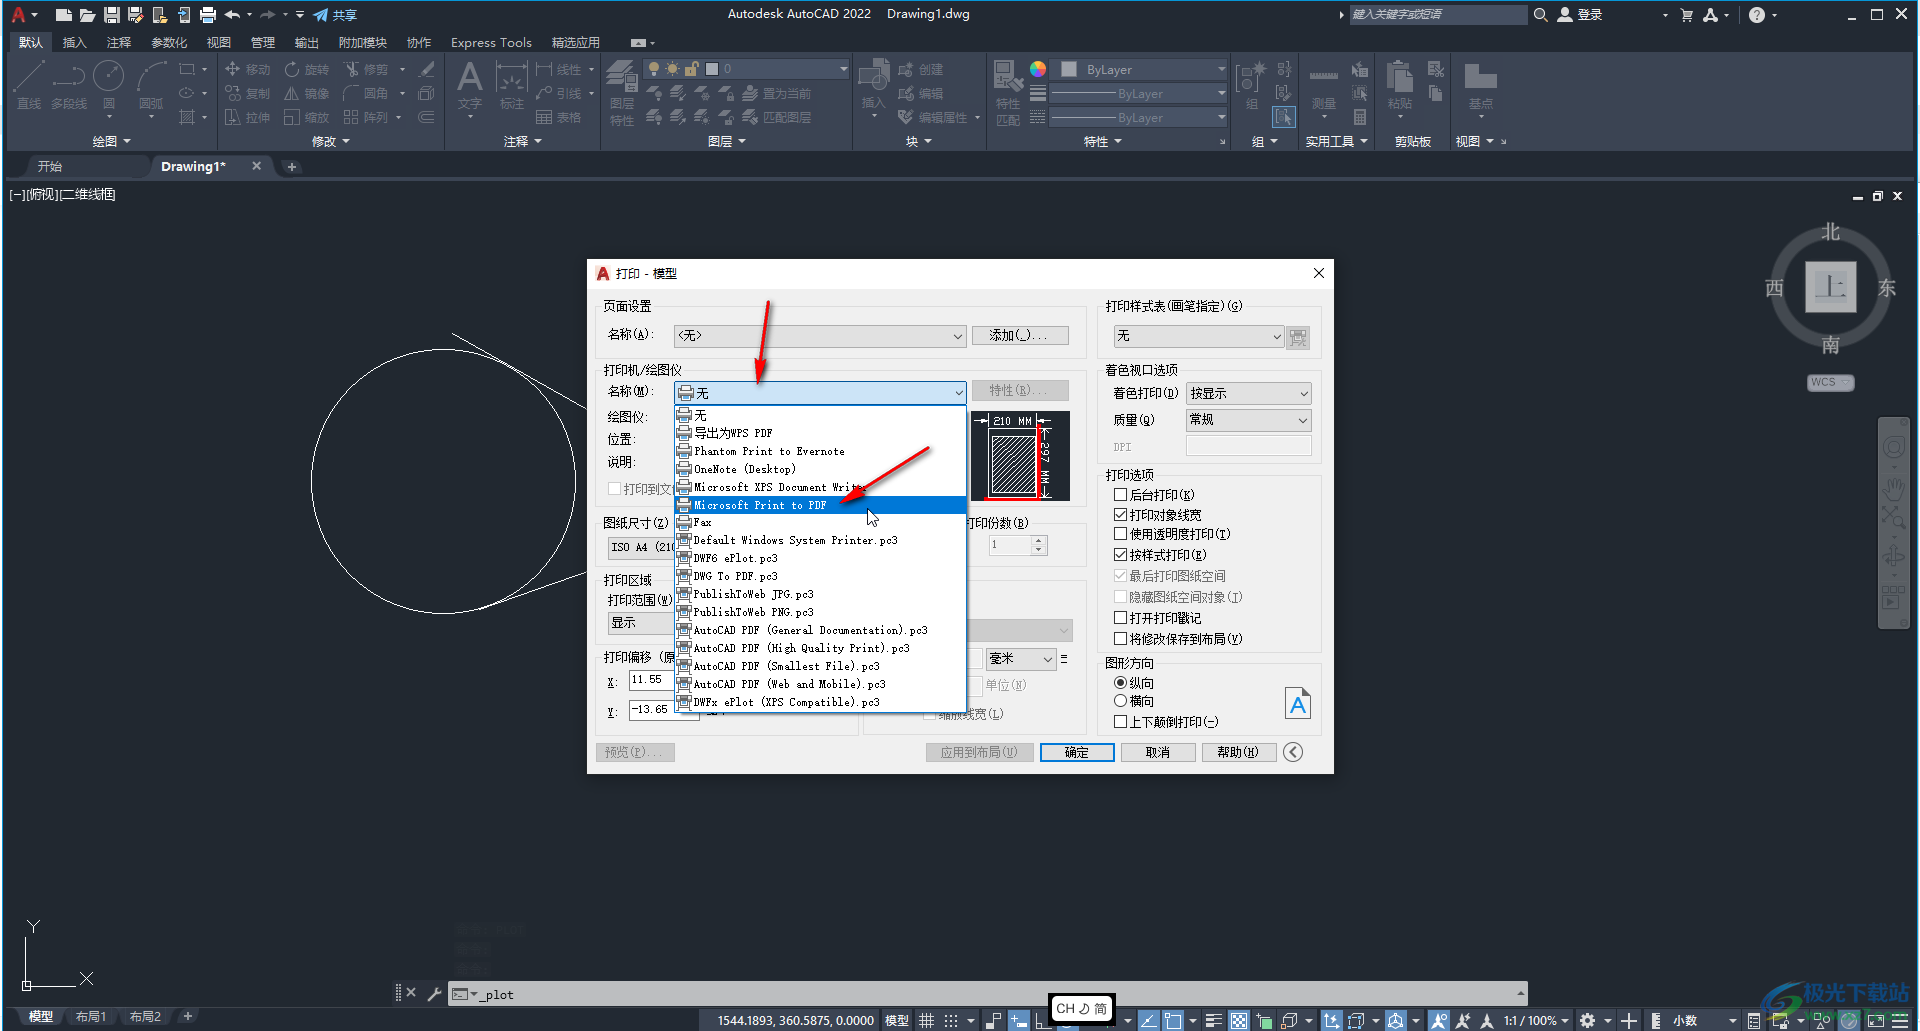Select landscape (横向) orientation radio
The image size is (1920, 1031).
[x=1120, y=701]
